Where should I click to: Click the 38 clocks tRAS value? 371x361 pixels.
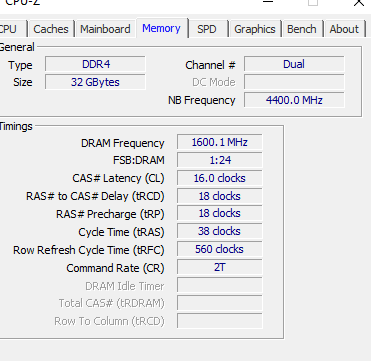click(219, 231)
